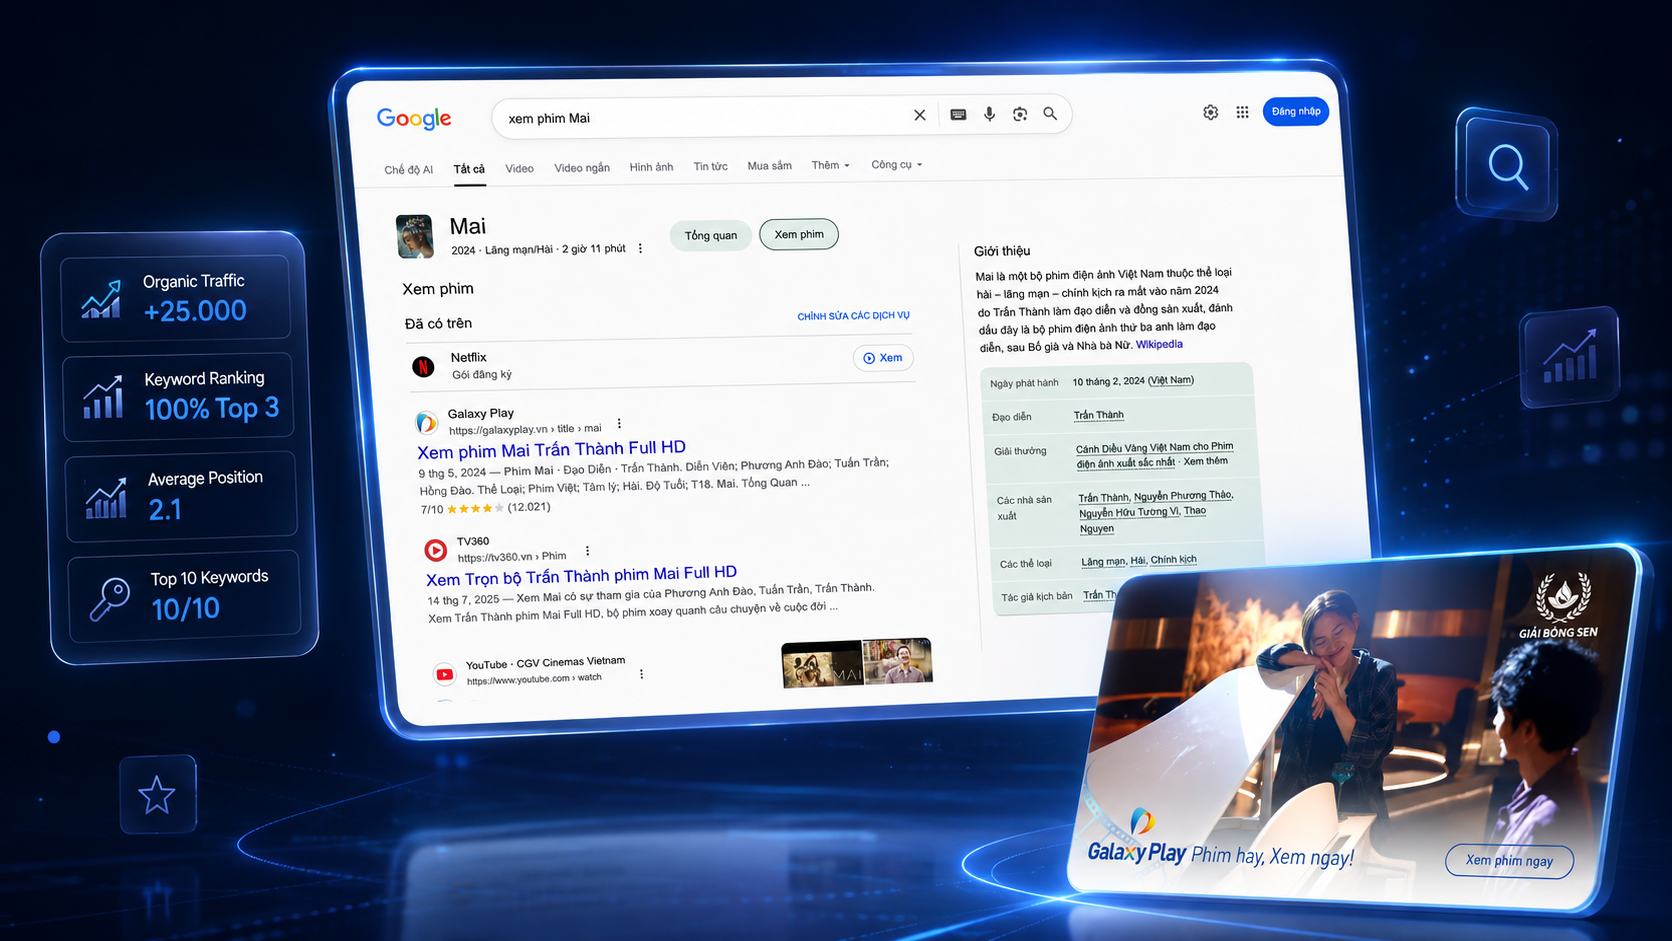Click the Galaxy Play logo in the ad banner
1672x941 pixels.
pyautogui.click(x=1137, y=840)
